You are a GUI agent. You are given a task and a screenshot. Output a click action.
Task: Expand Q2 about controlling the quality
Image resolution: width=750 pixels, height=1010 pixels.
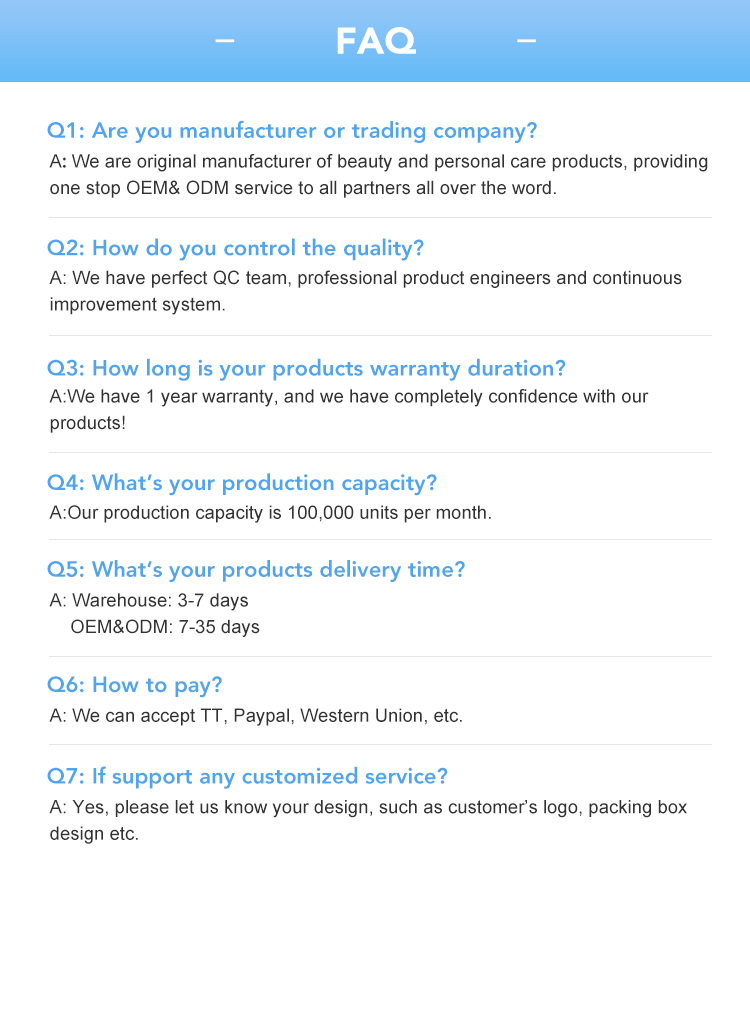[x=236, y=248]
